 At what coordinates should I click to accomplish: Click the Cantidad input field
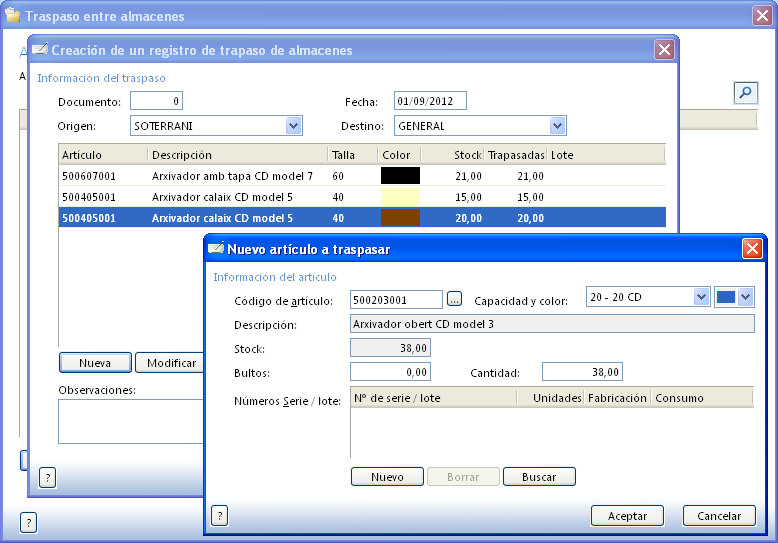coord(582,372)
